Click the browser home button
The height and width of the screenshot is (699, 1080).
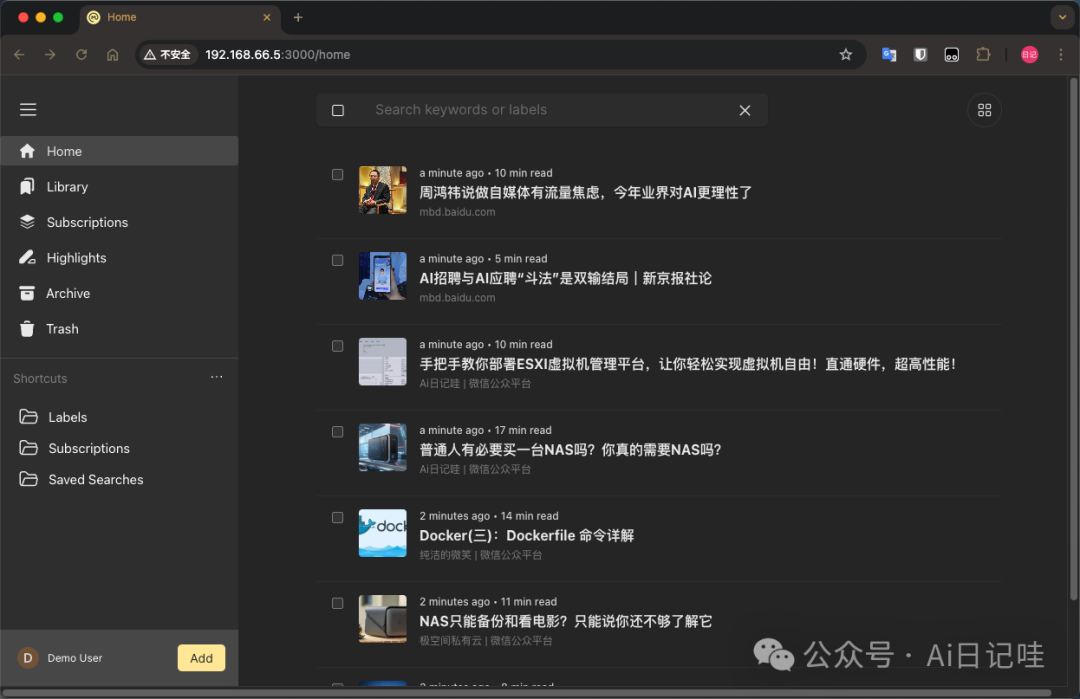click(x=113, y=54)
